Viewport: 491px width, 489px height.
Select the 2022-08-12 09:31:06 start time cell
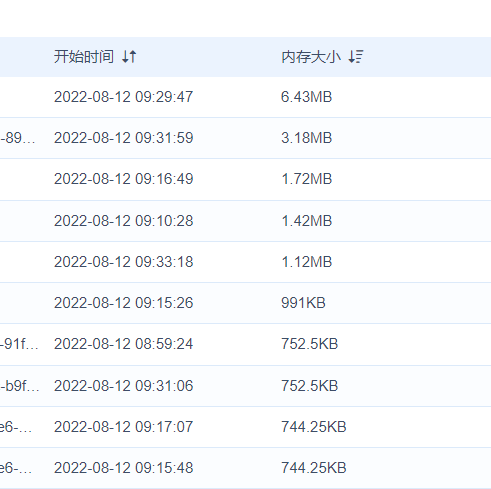[124, 386]
